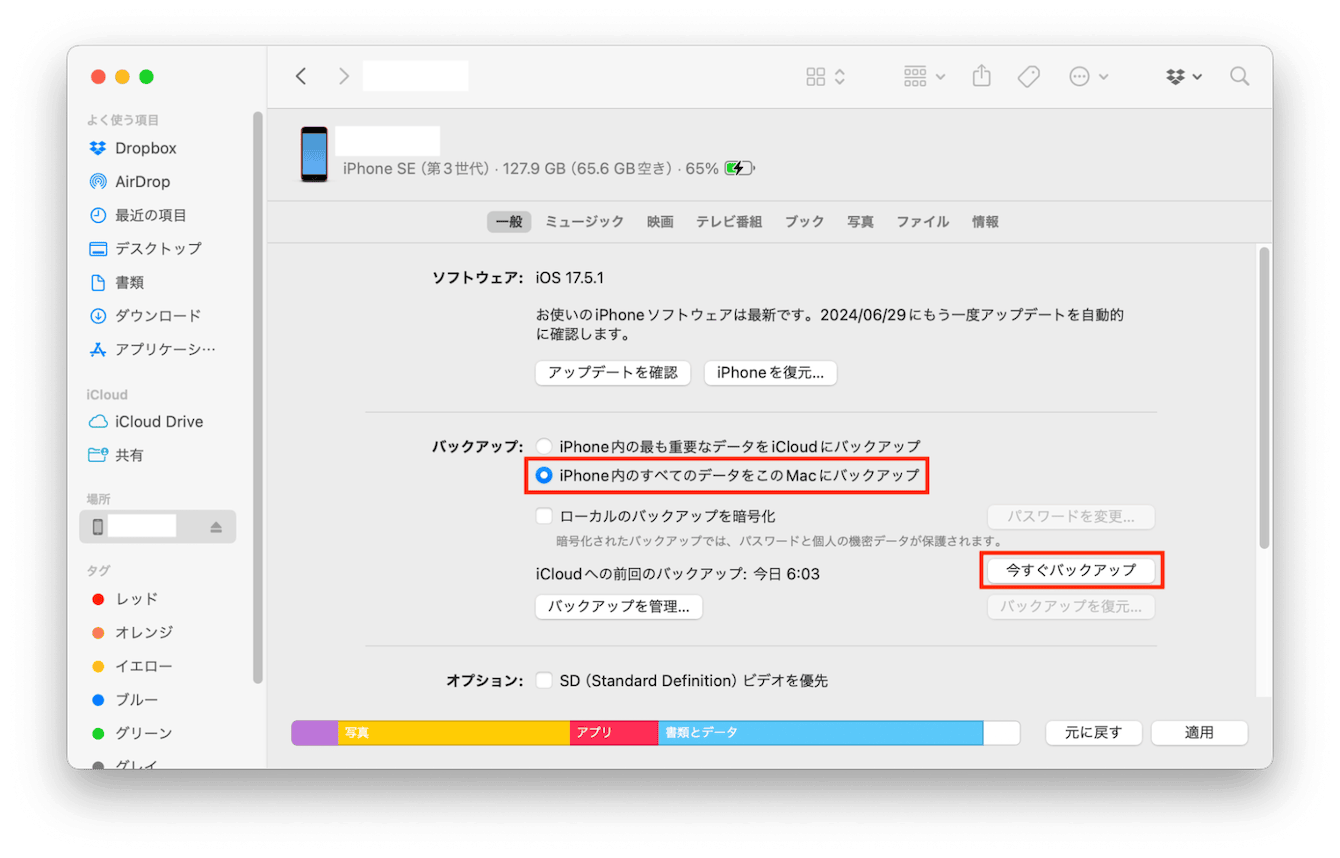Screen dimensions: 1340x858
Task: Click 元に戻す button
Action: 1094,733
